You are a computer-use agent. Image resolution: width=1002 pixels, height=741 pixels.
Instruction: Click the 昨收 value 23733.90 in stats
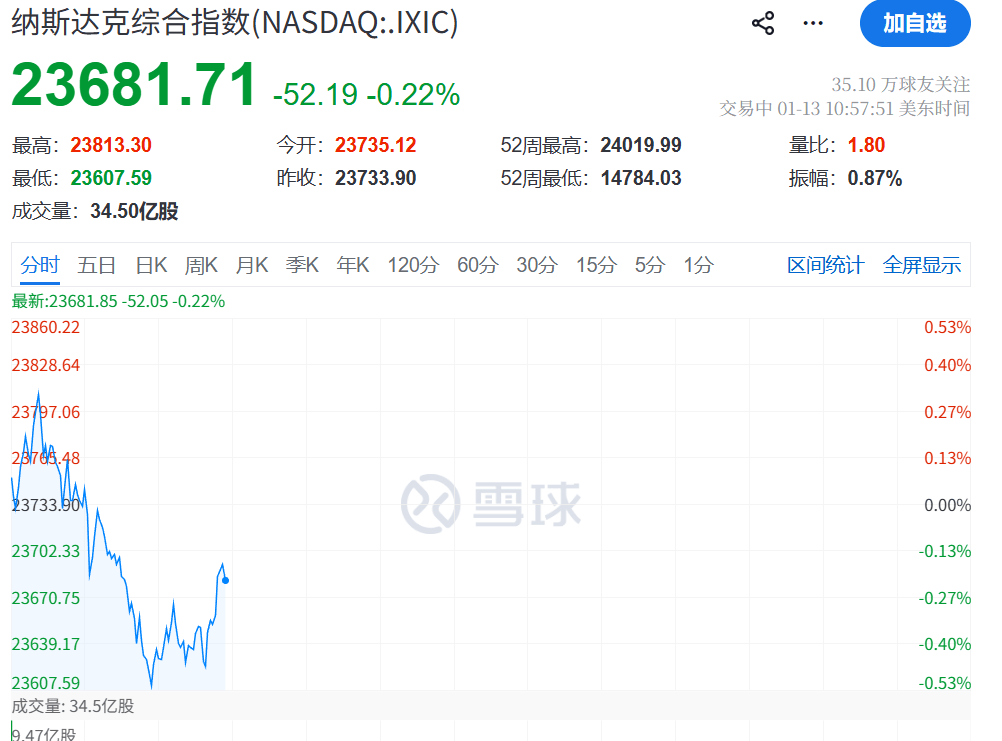click(x=376, y=178)
